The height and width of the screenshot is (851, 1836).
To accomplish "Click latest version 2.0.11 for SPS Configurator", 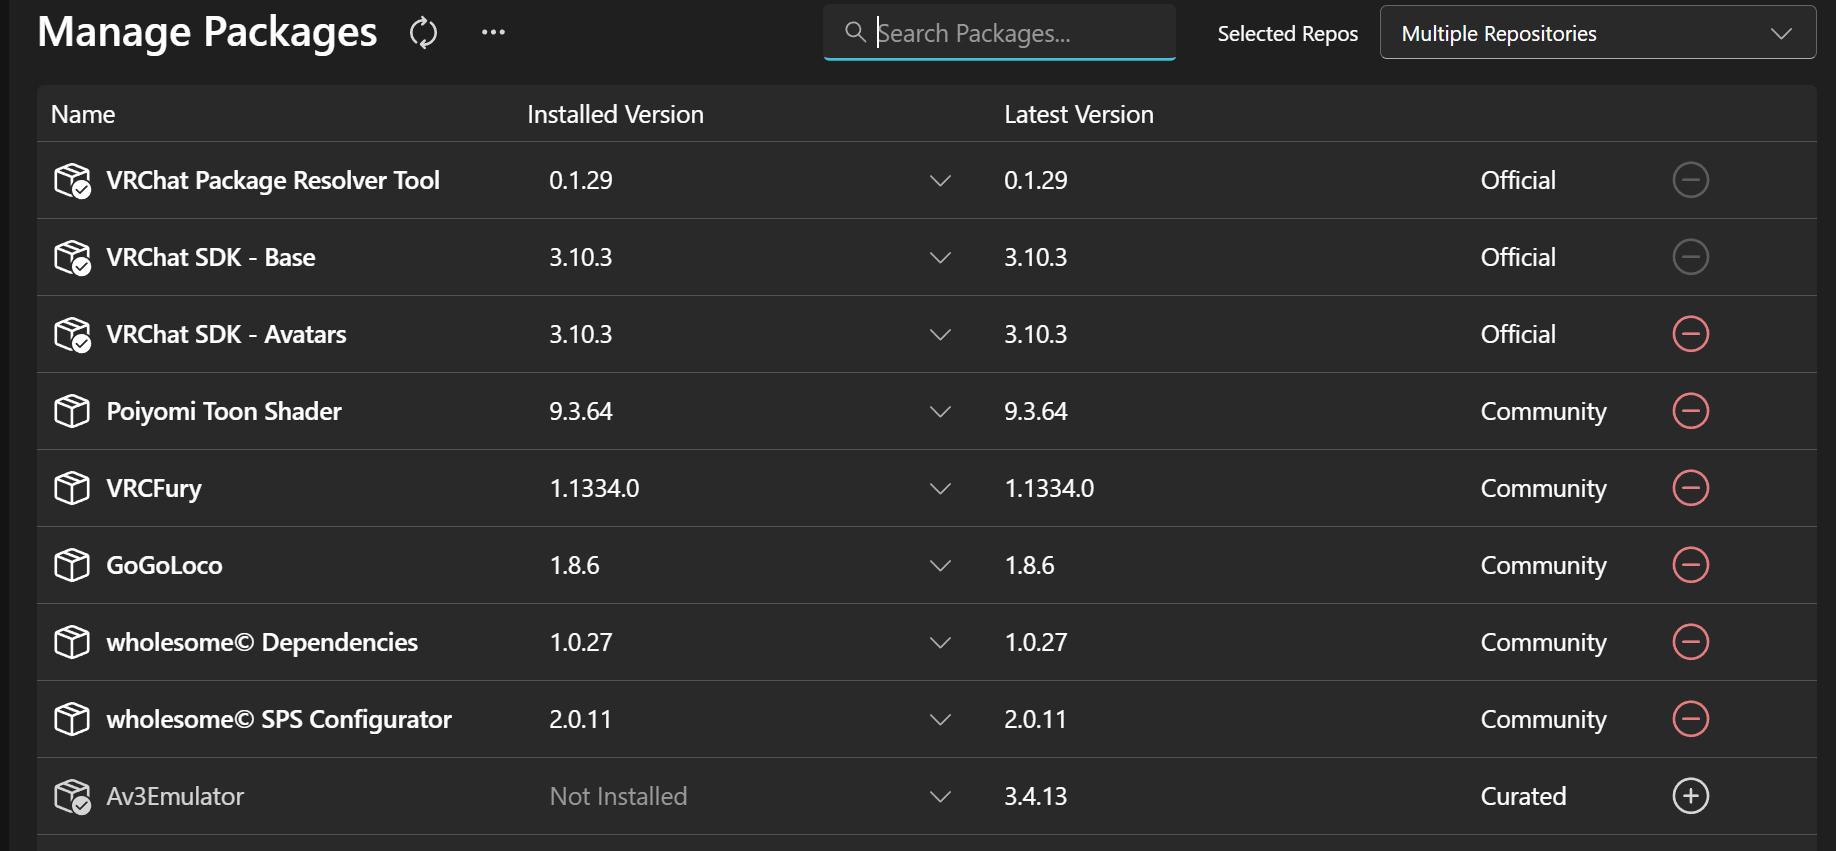I will pos(1035,719).
